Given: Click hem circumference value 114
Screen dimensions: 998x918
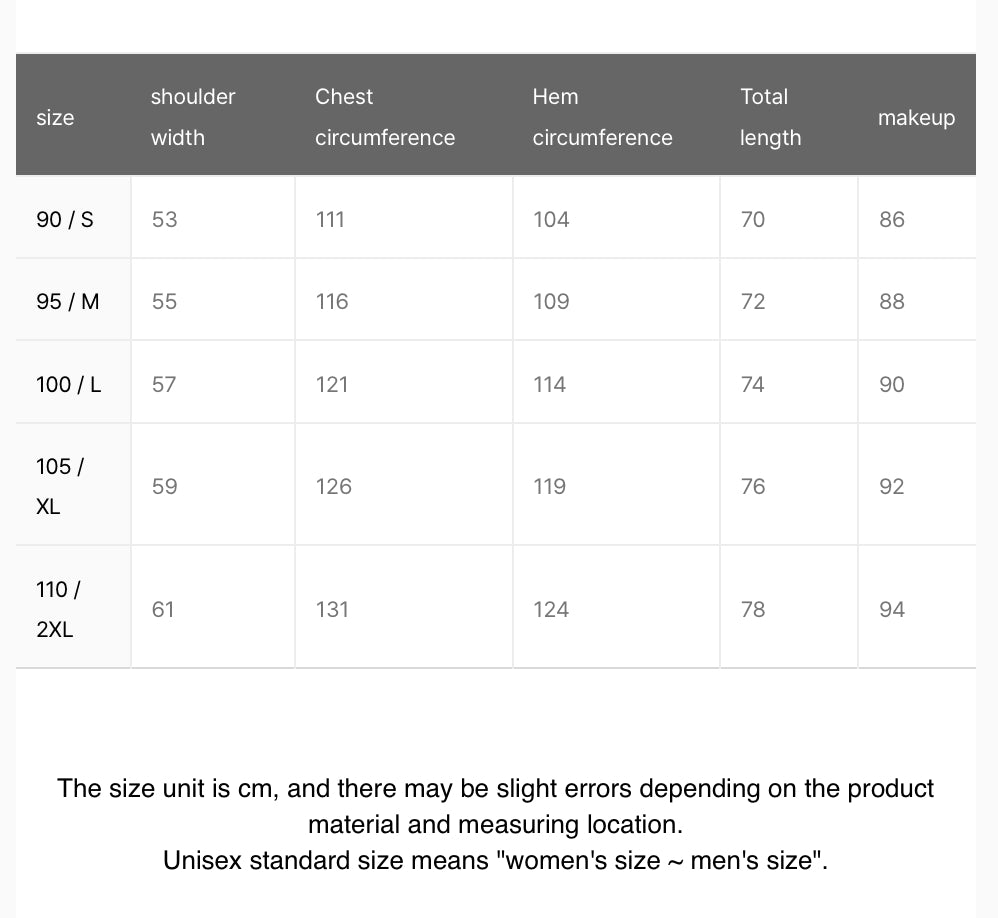Looking at the screenshot, I should pyautogui.click(x=550, y=384).
